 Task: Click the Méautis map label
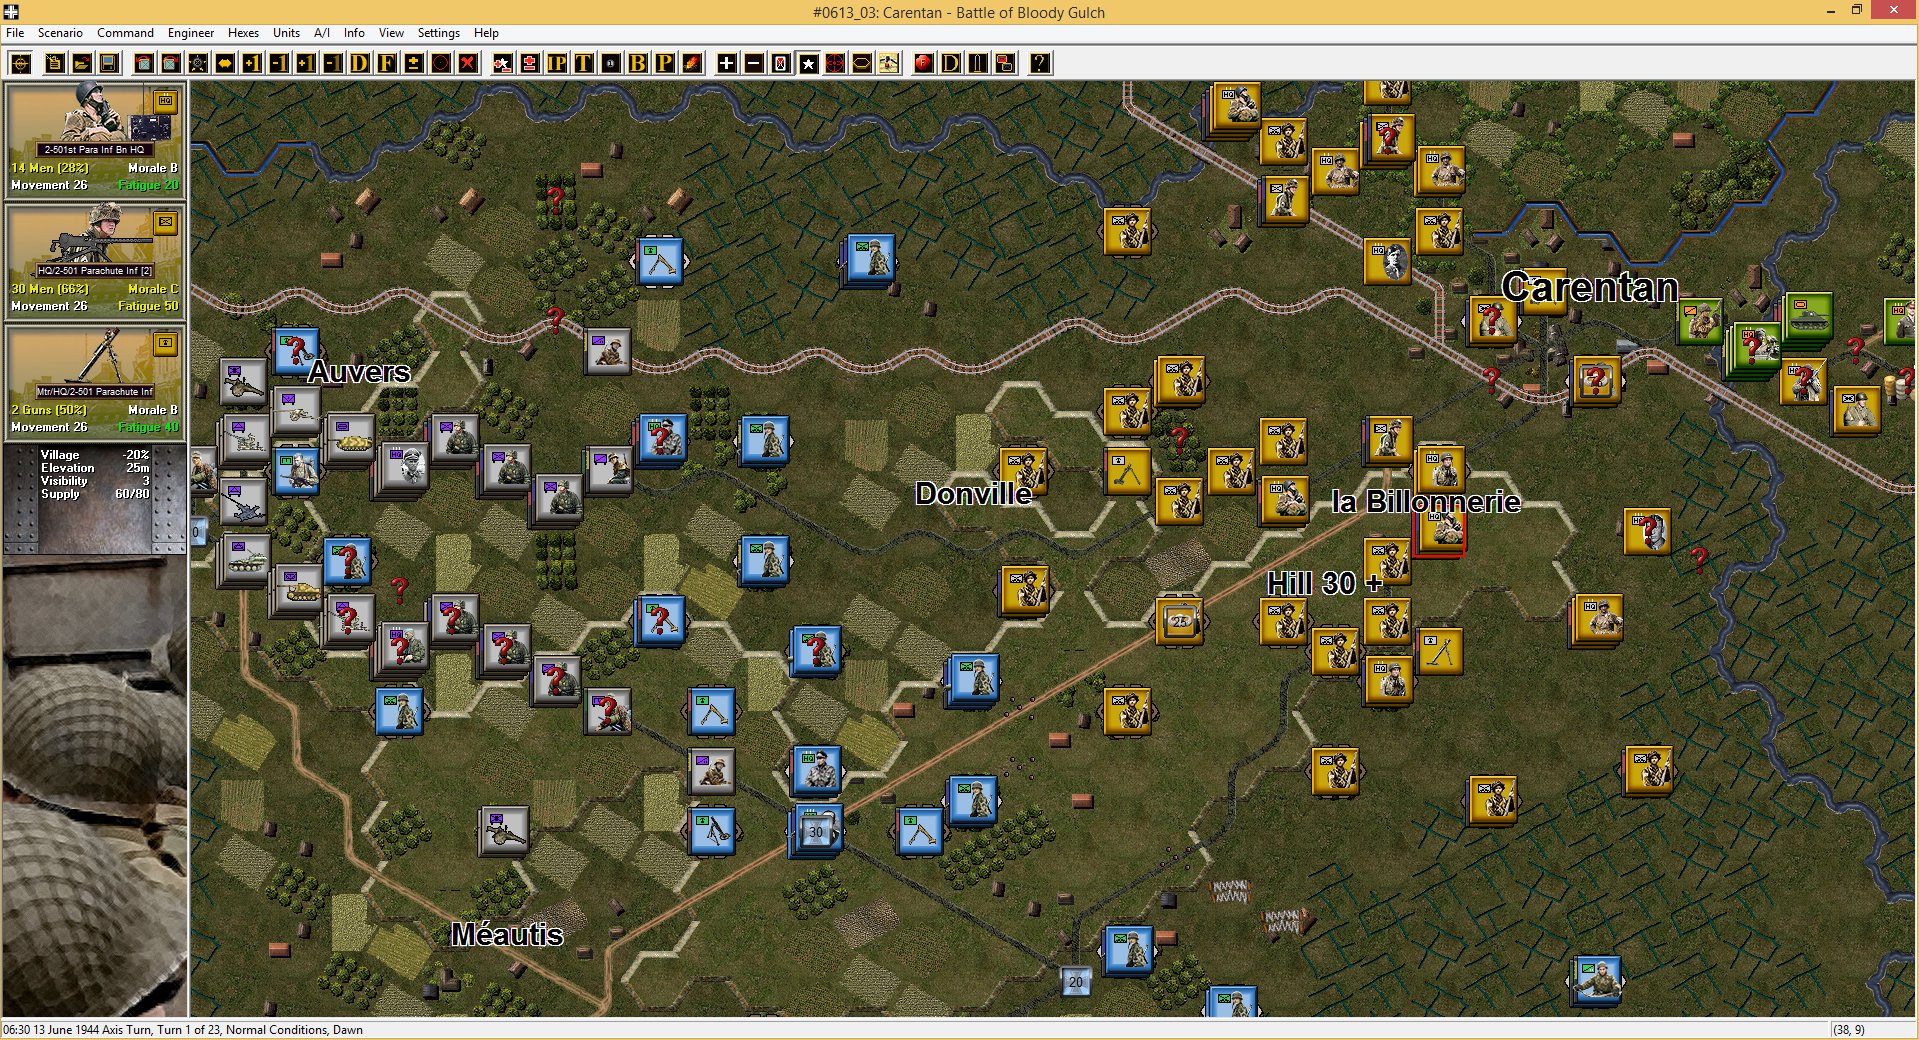(507, 934)
